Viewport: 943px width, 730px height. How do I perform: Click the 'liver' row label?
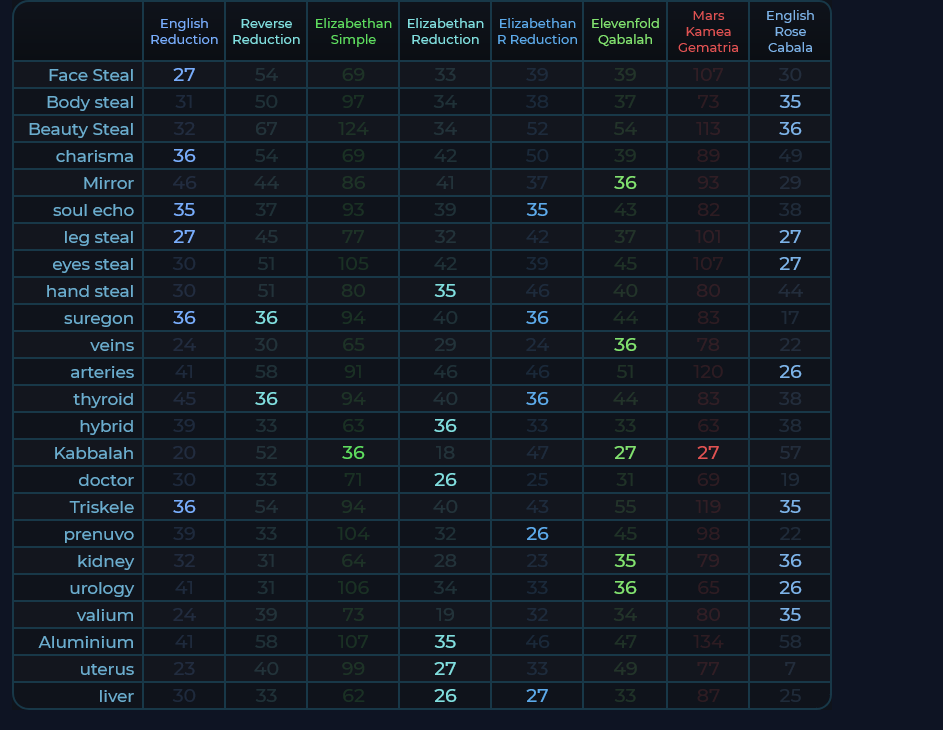(x=116, y=696)
